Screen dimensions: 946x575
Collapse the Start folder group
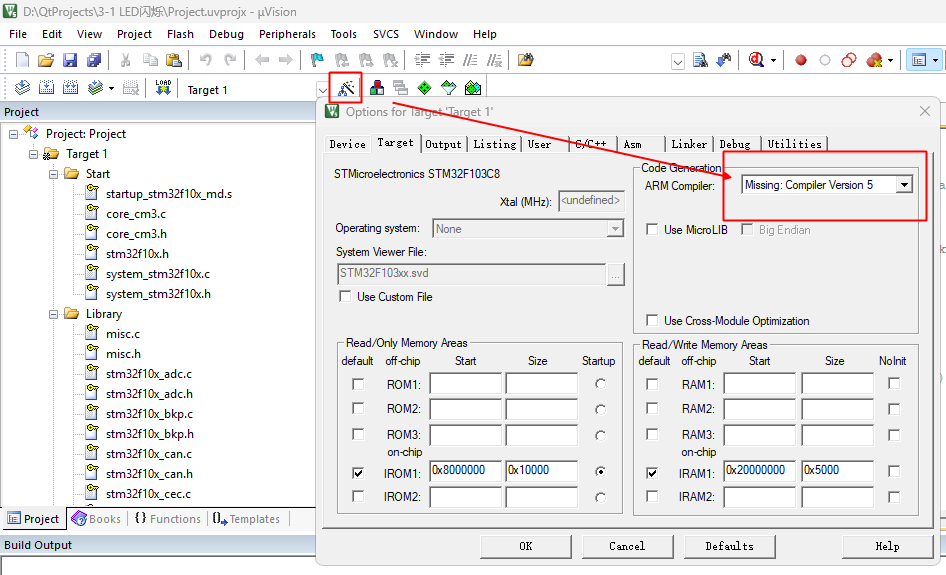53,174
